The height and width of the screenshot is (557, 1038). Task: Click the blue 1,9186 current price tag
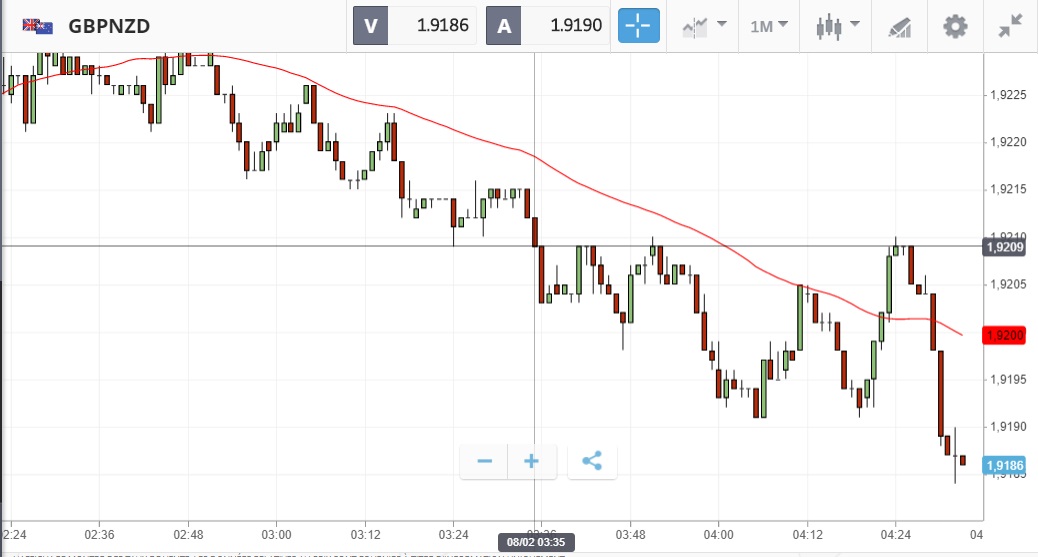tap(1005, 465)
